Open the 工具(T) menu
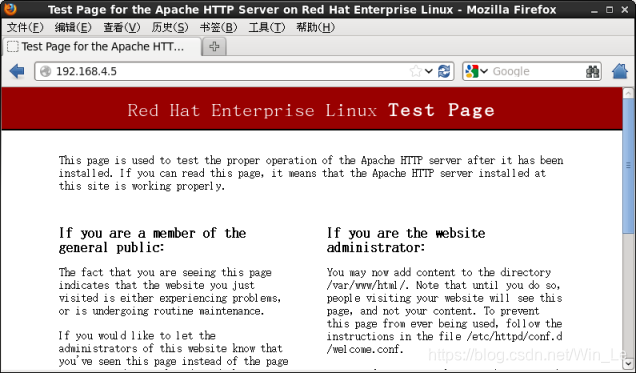 pyautogui.click(x=267, y=27)
